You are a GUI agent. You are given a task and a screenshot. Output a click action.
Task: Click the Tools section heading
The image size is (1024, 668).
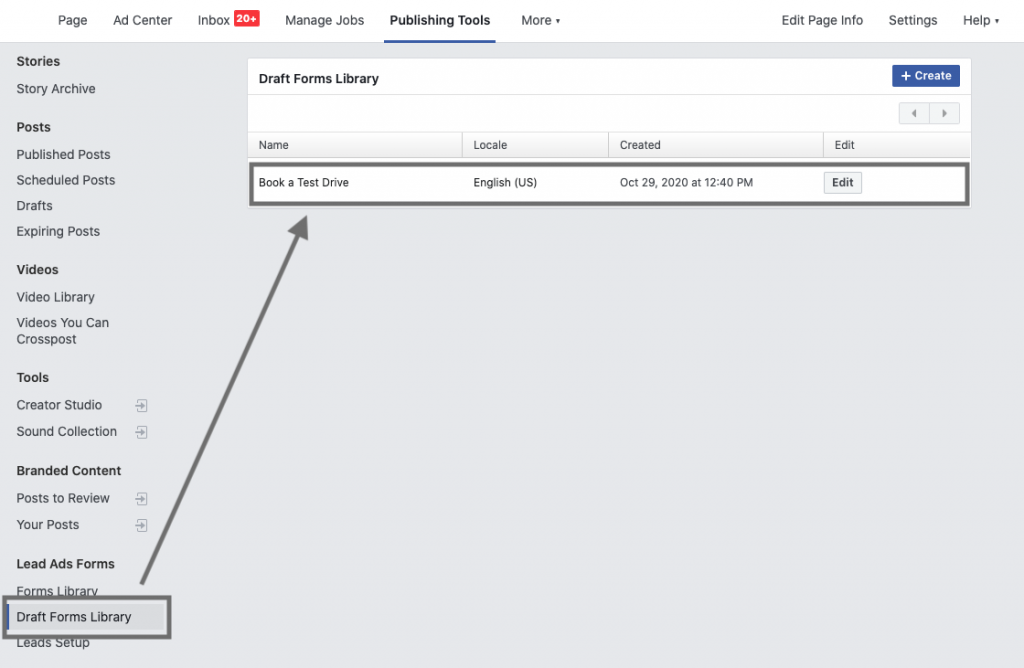point(33,377)
